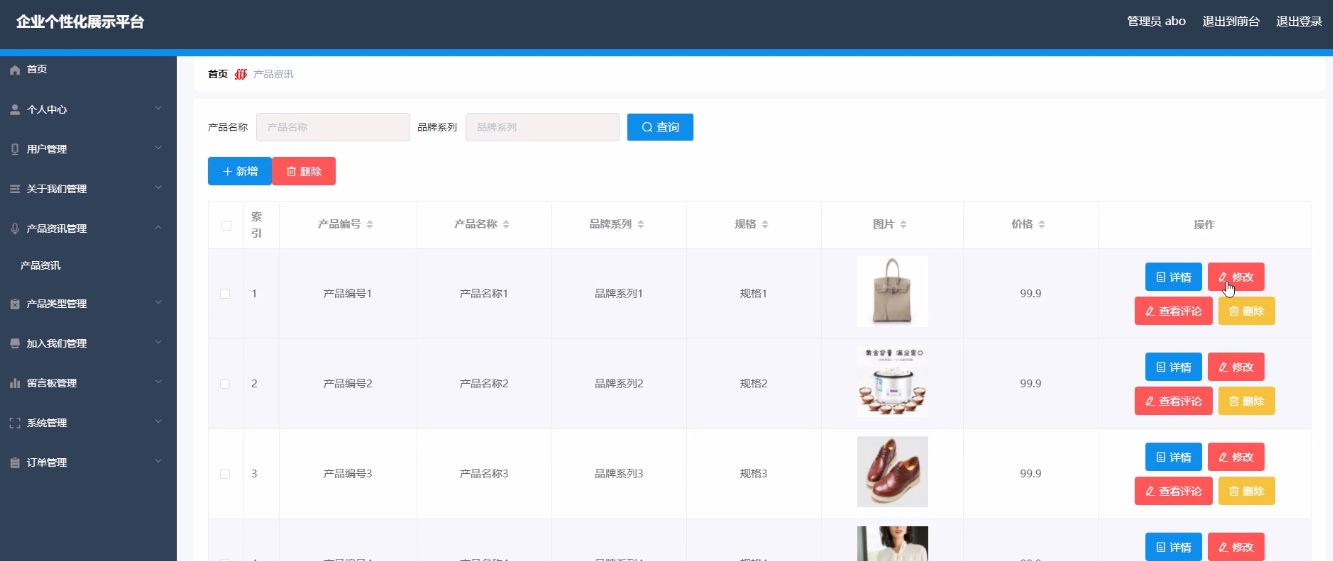
Task: Click yellow 删除 button for 产品名称1
Action: click(x=1247, y=311)
